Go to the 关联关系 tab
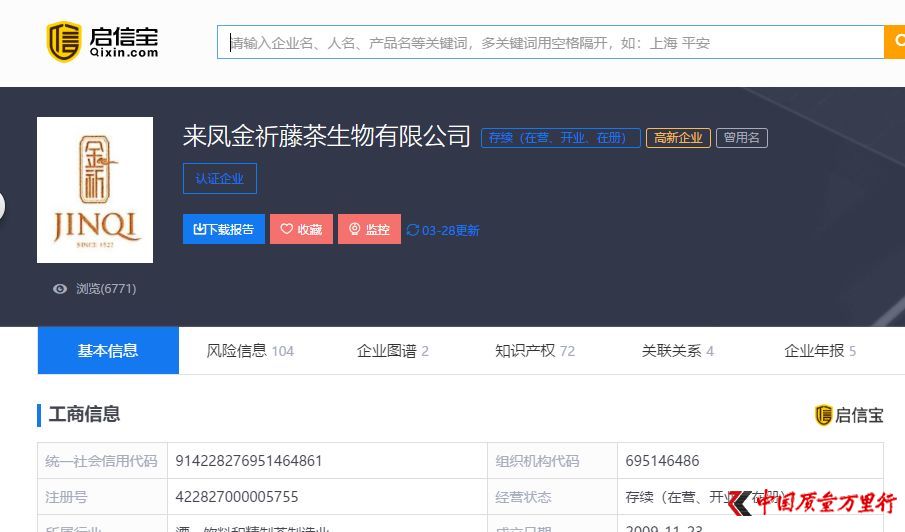The height and width of the screenshot is (532, 905). [x=677, y=351]
